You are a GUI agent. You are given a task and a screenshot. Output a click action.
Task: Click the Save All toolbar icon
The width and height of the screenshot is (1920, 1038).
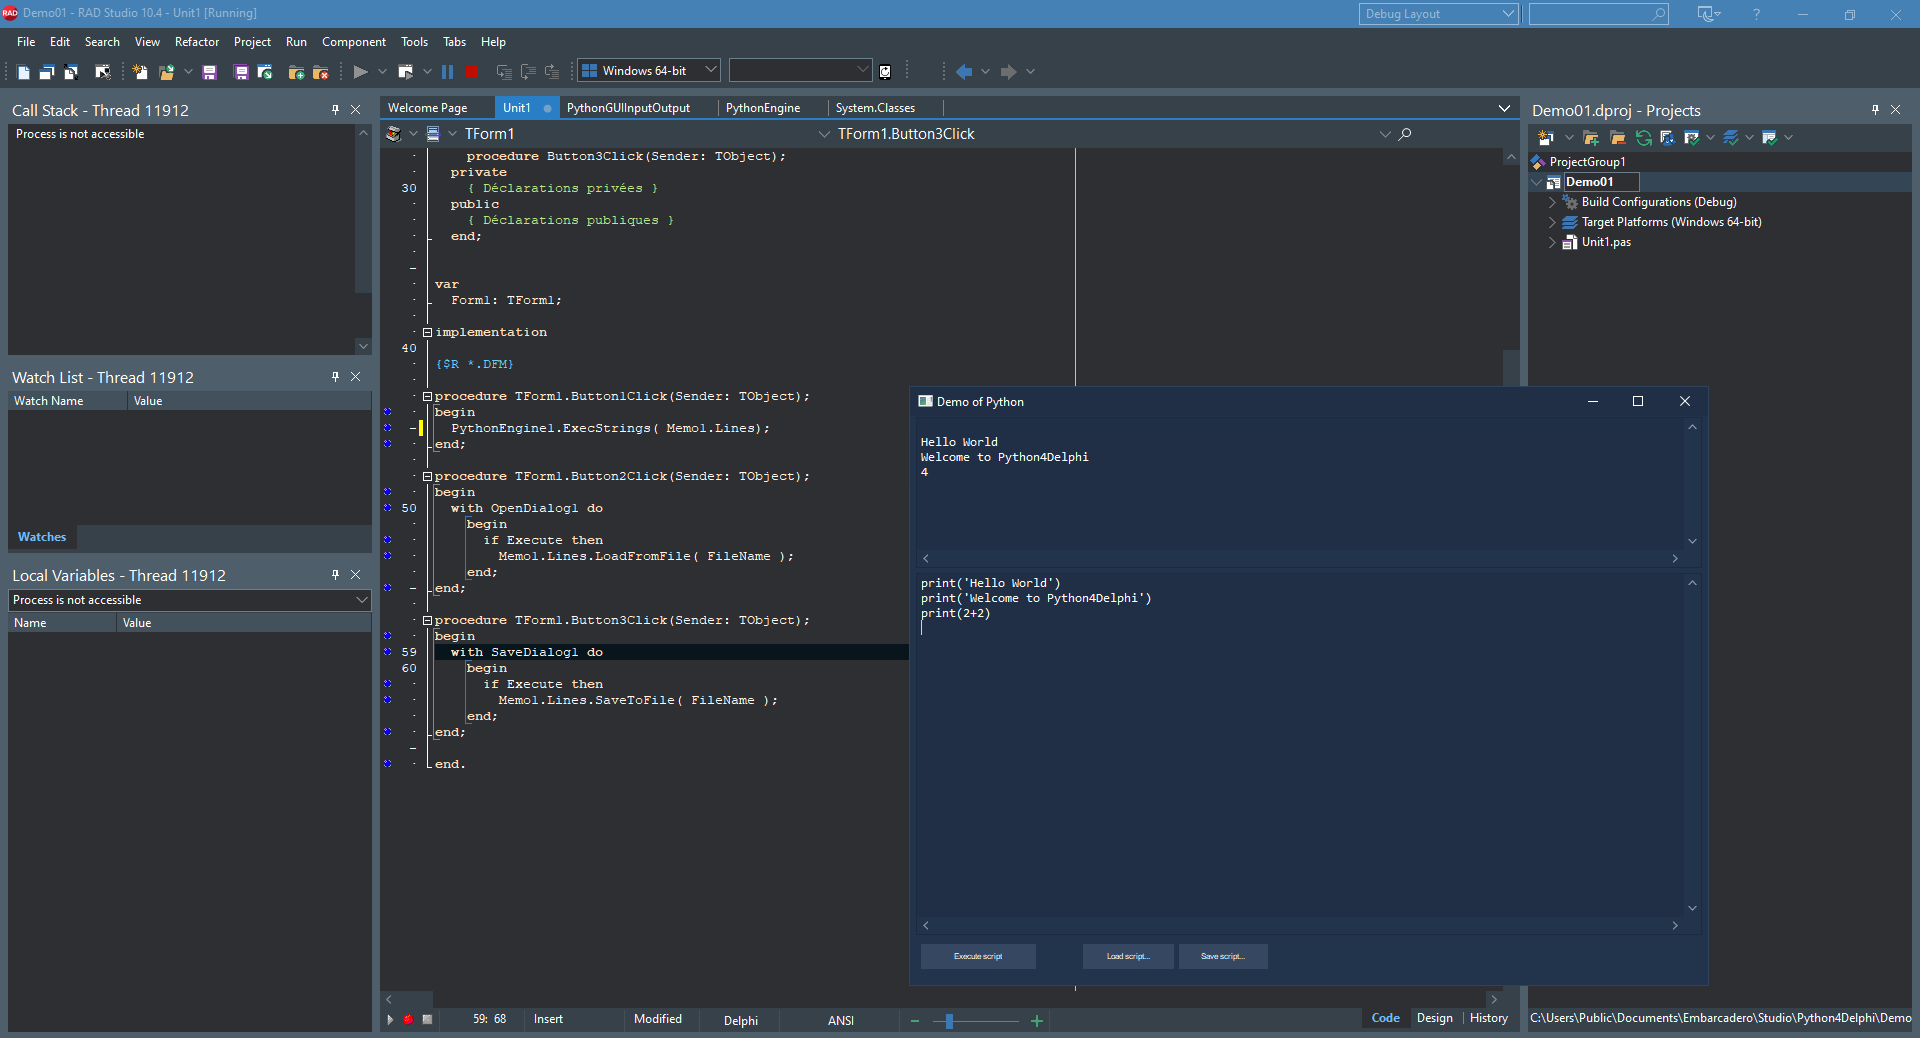click(x=241, y=72)
